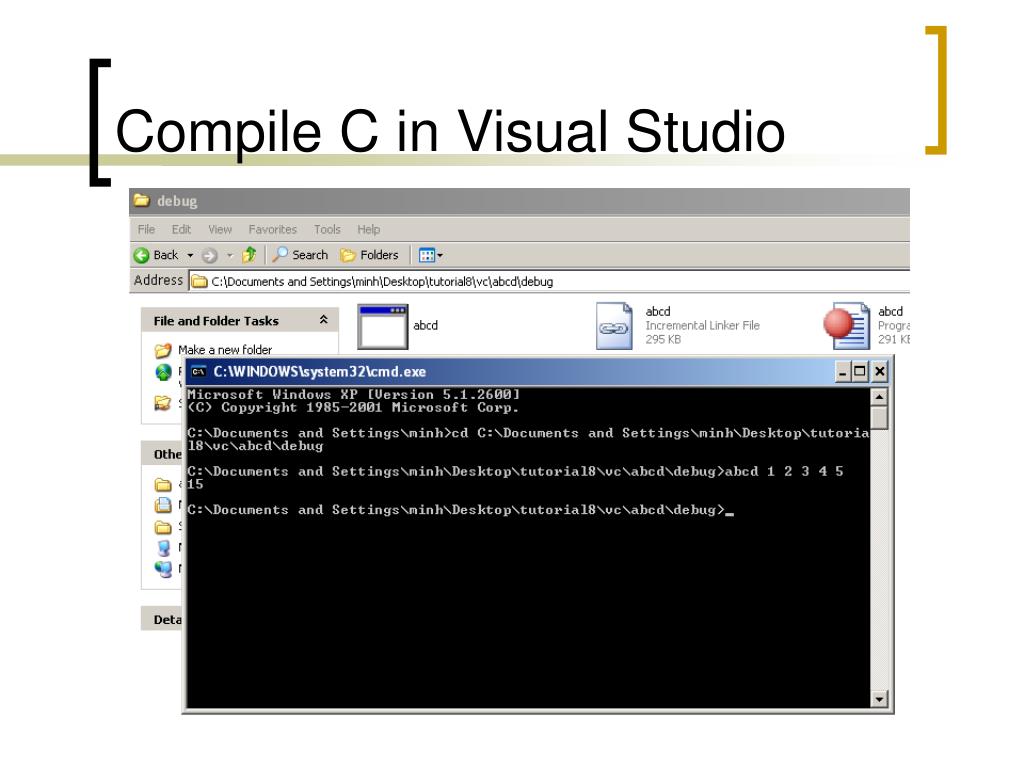Click the My Documents icon in Other Places
1024x768 pixels.
pyautogui.click(x=163, y=505)
